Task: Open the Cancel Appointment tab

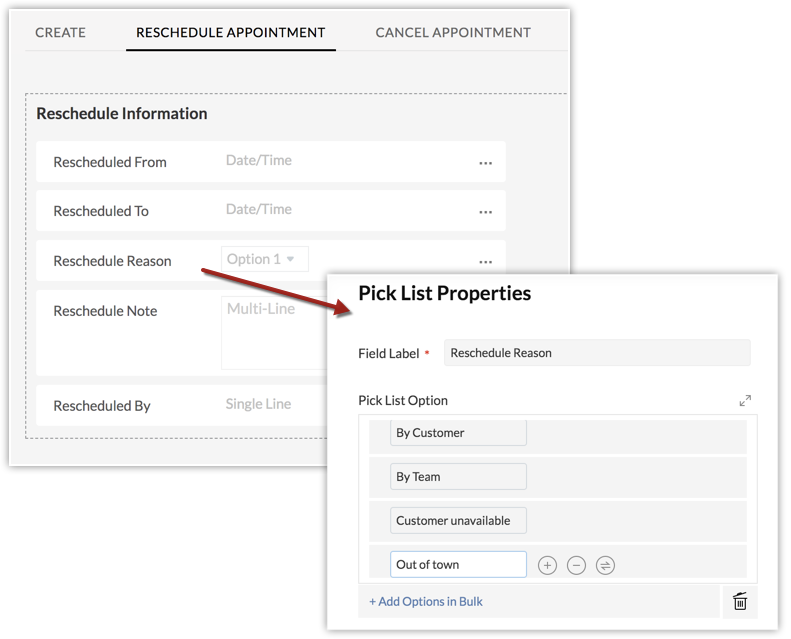Action: [453, 32]
